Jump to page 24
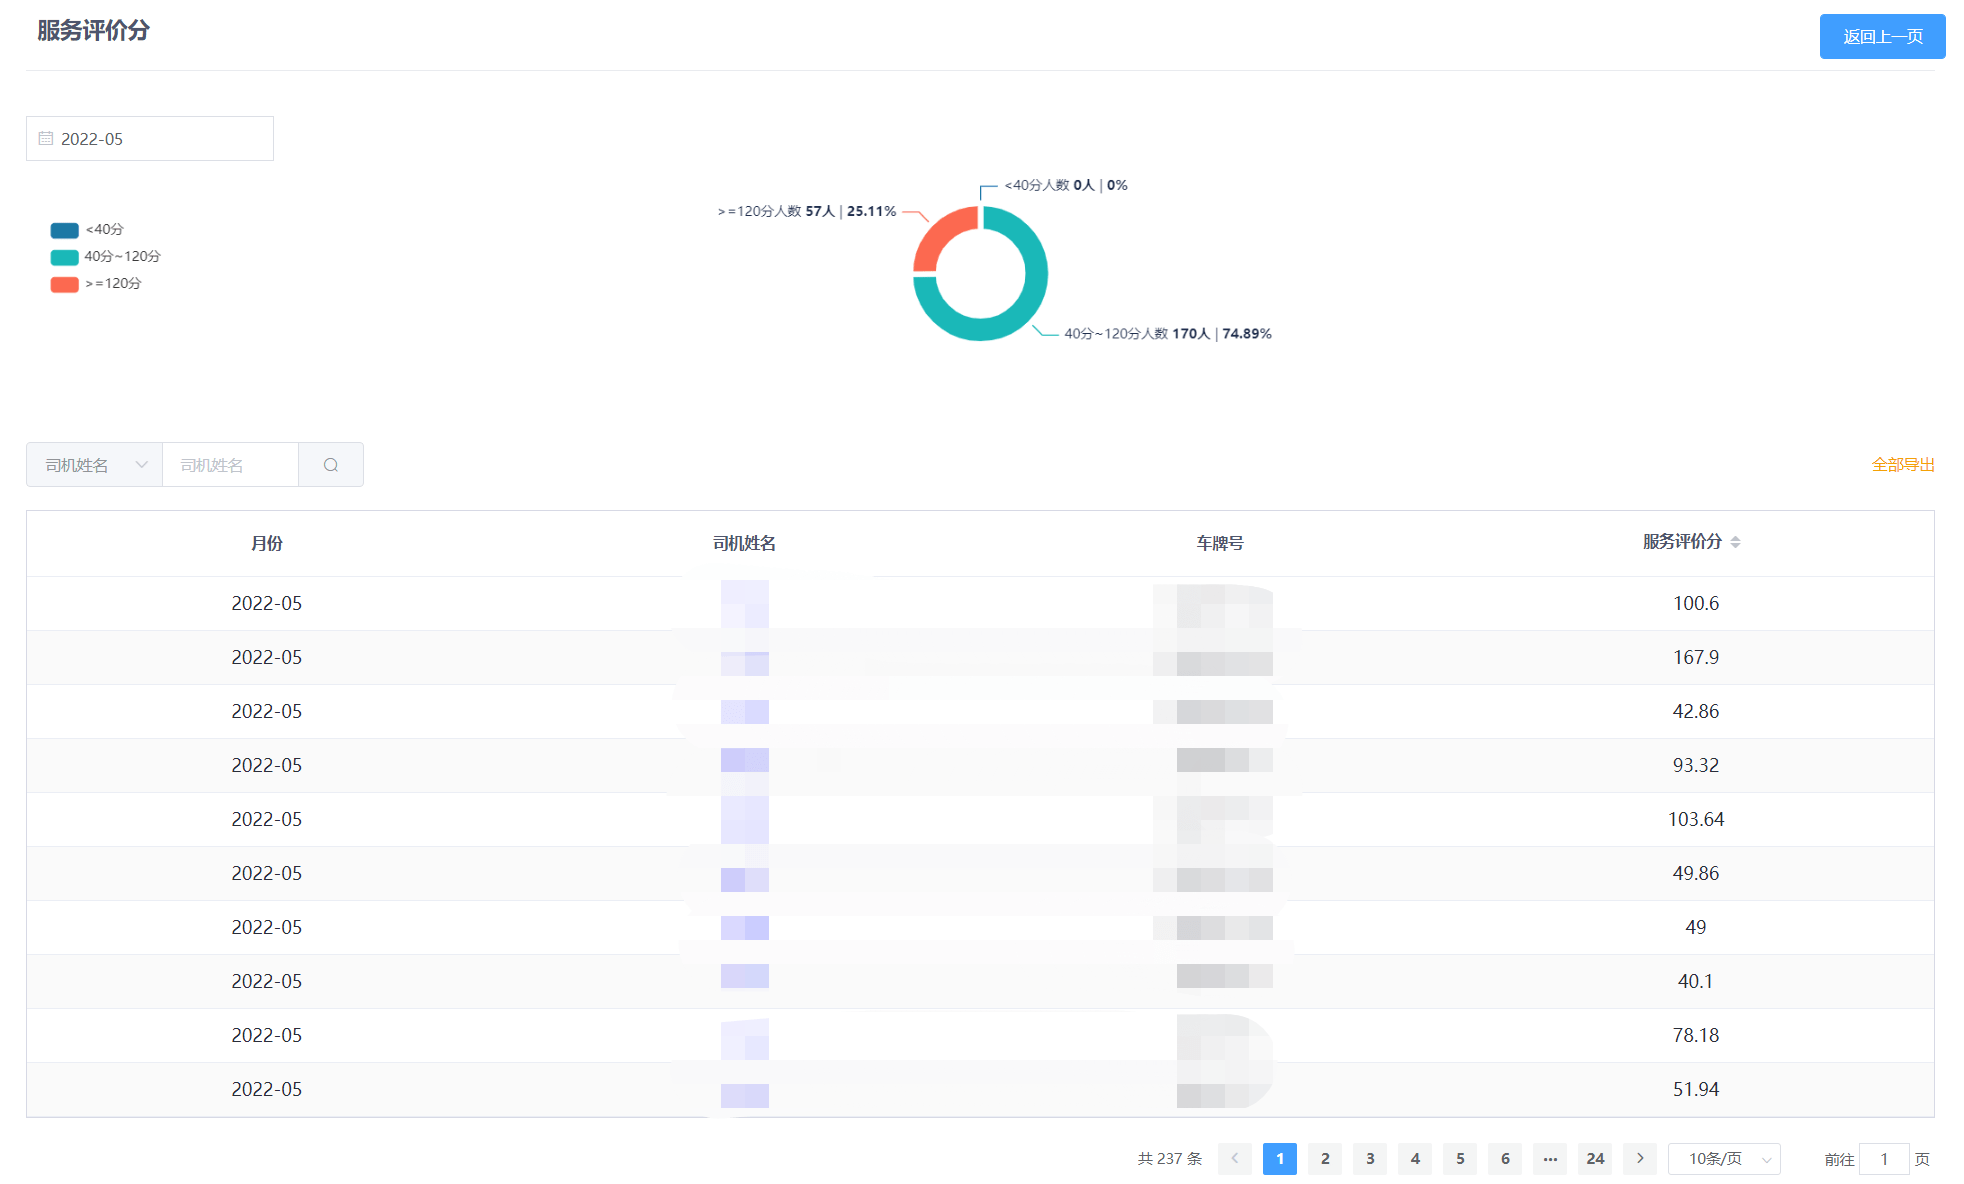The width and height of the screenshot is (1964, 1184). 1595,1159
